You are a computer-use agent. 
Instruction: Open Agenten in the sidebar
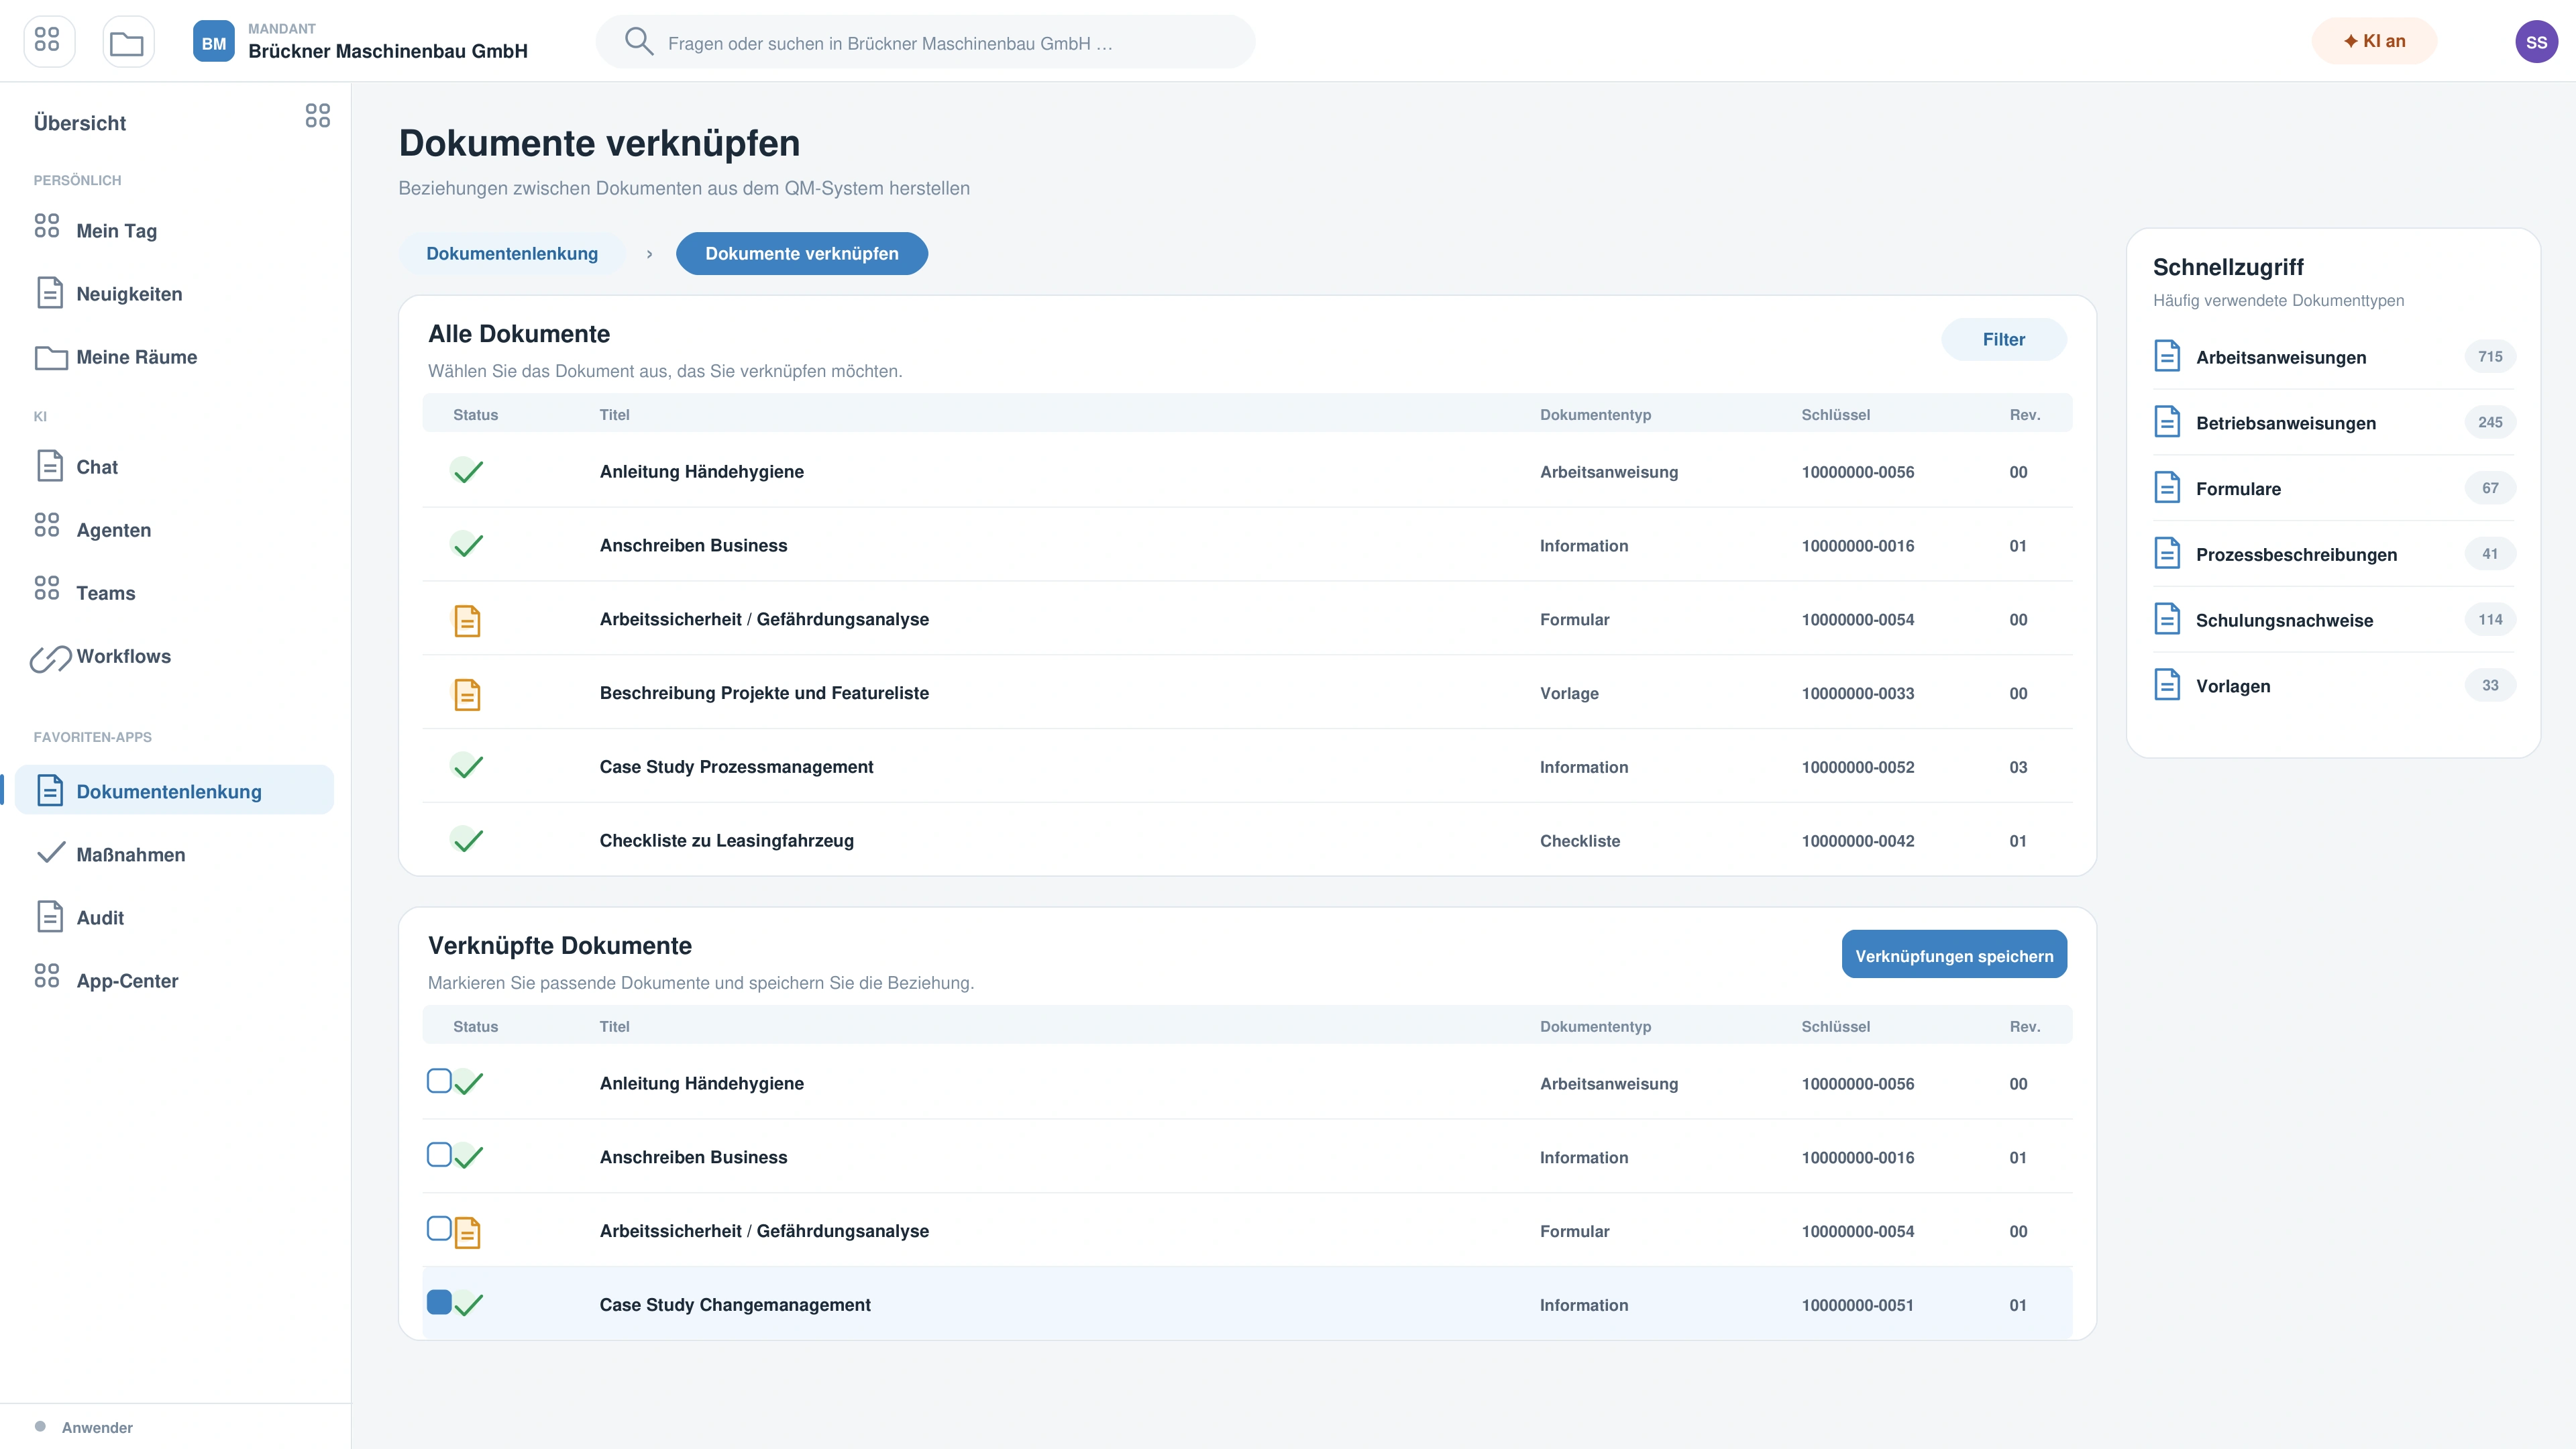174,529
